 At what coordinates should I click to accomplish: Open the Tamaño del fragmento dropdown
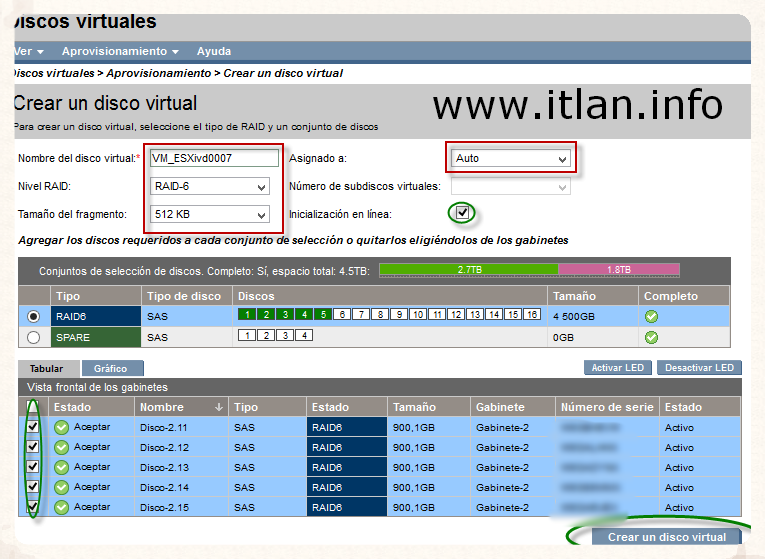(210, 214)
